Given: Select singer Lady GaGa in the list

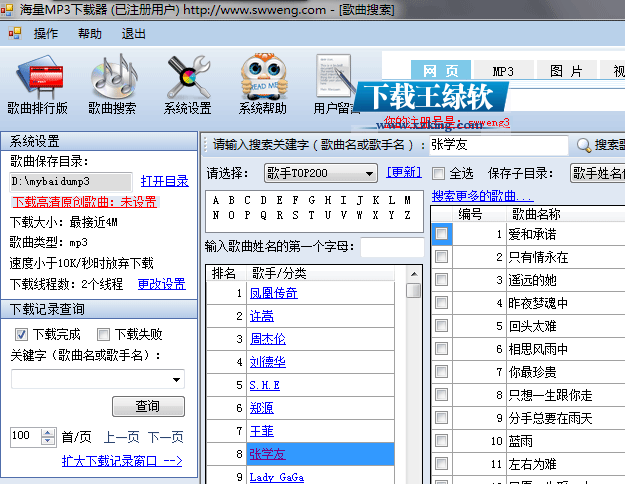Looking at the screenshot, I should (277, 477).
